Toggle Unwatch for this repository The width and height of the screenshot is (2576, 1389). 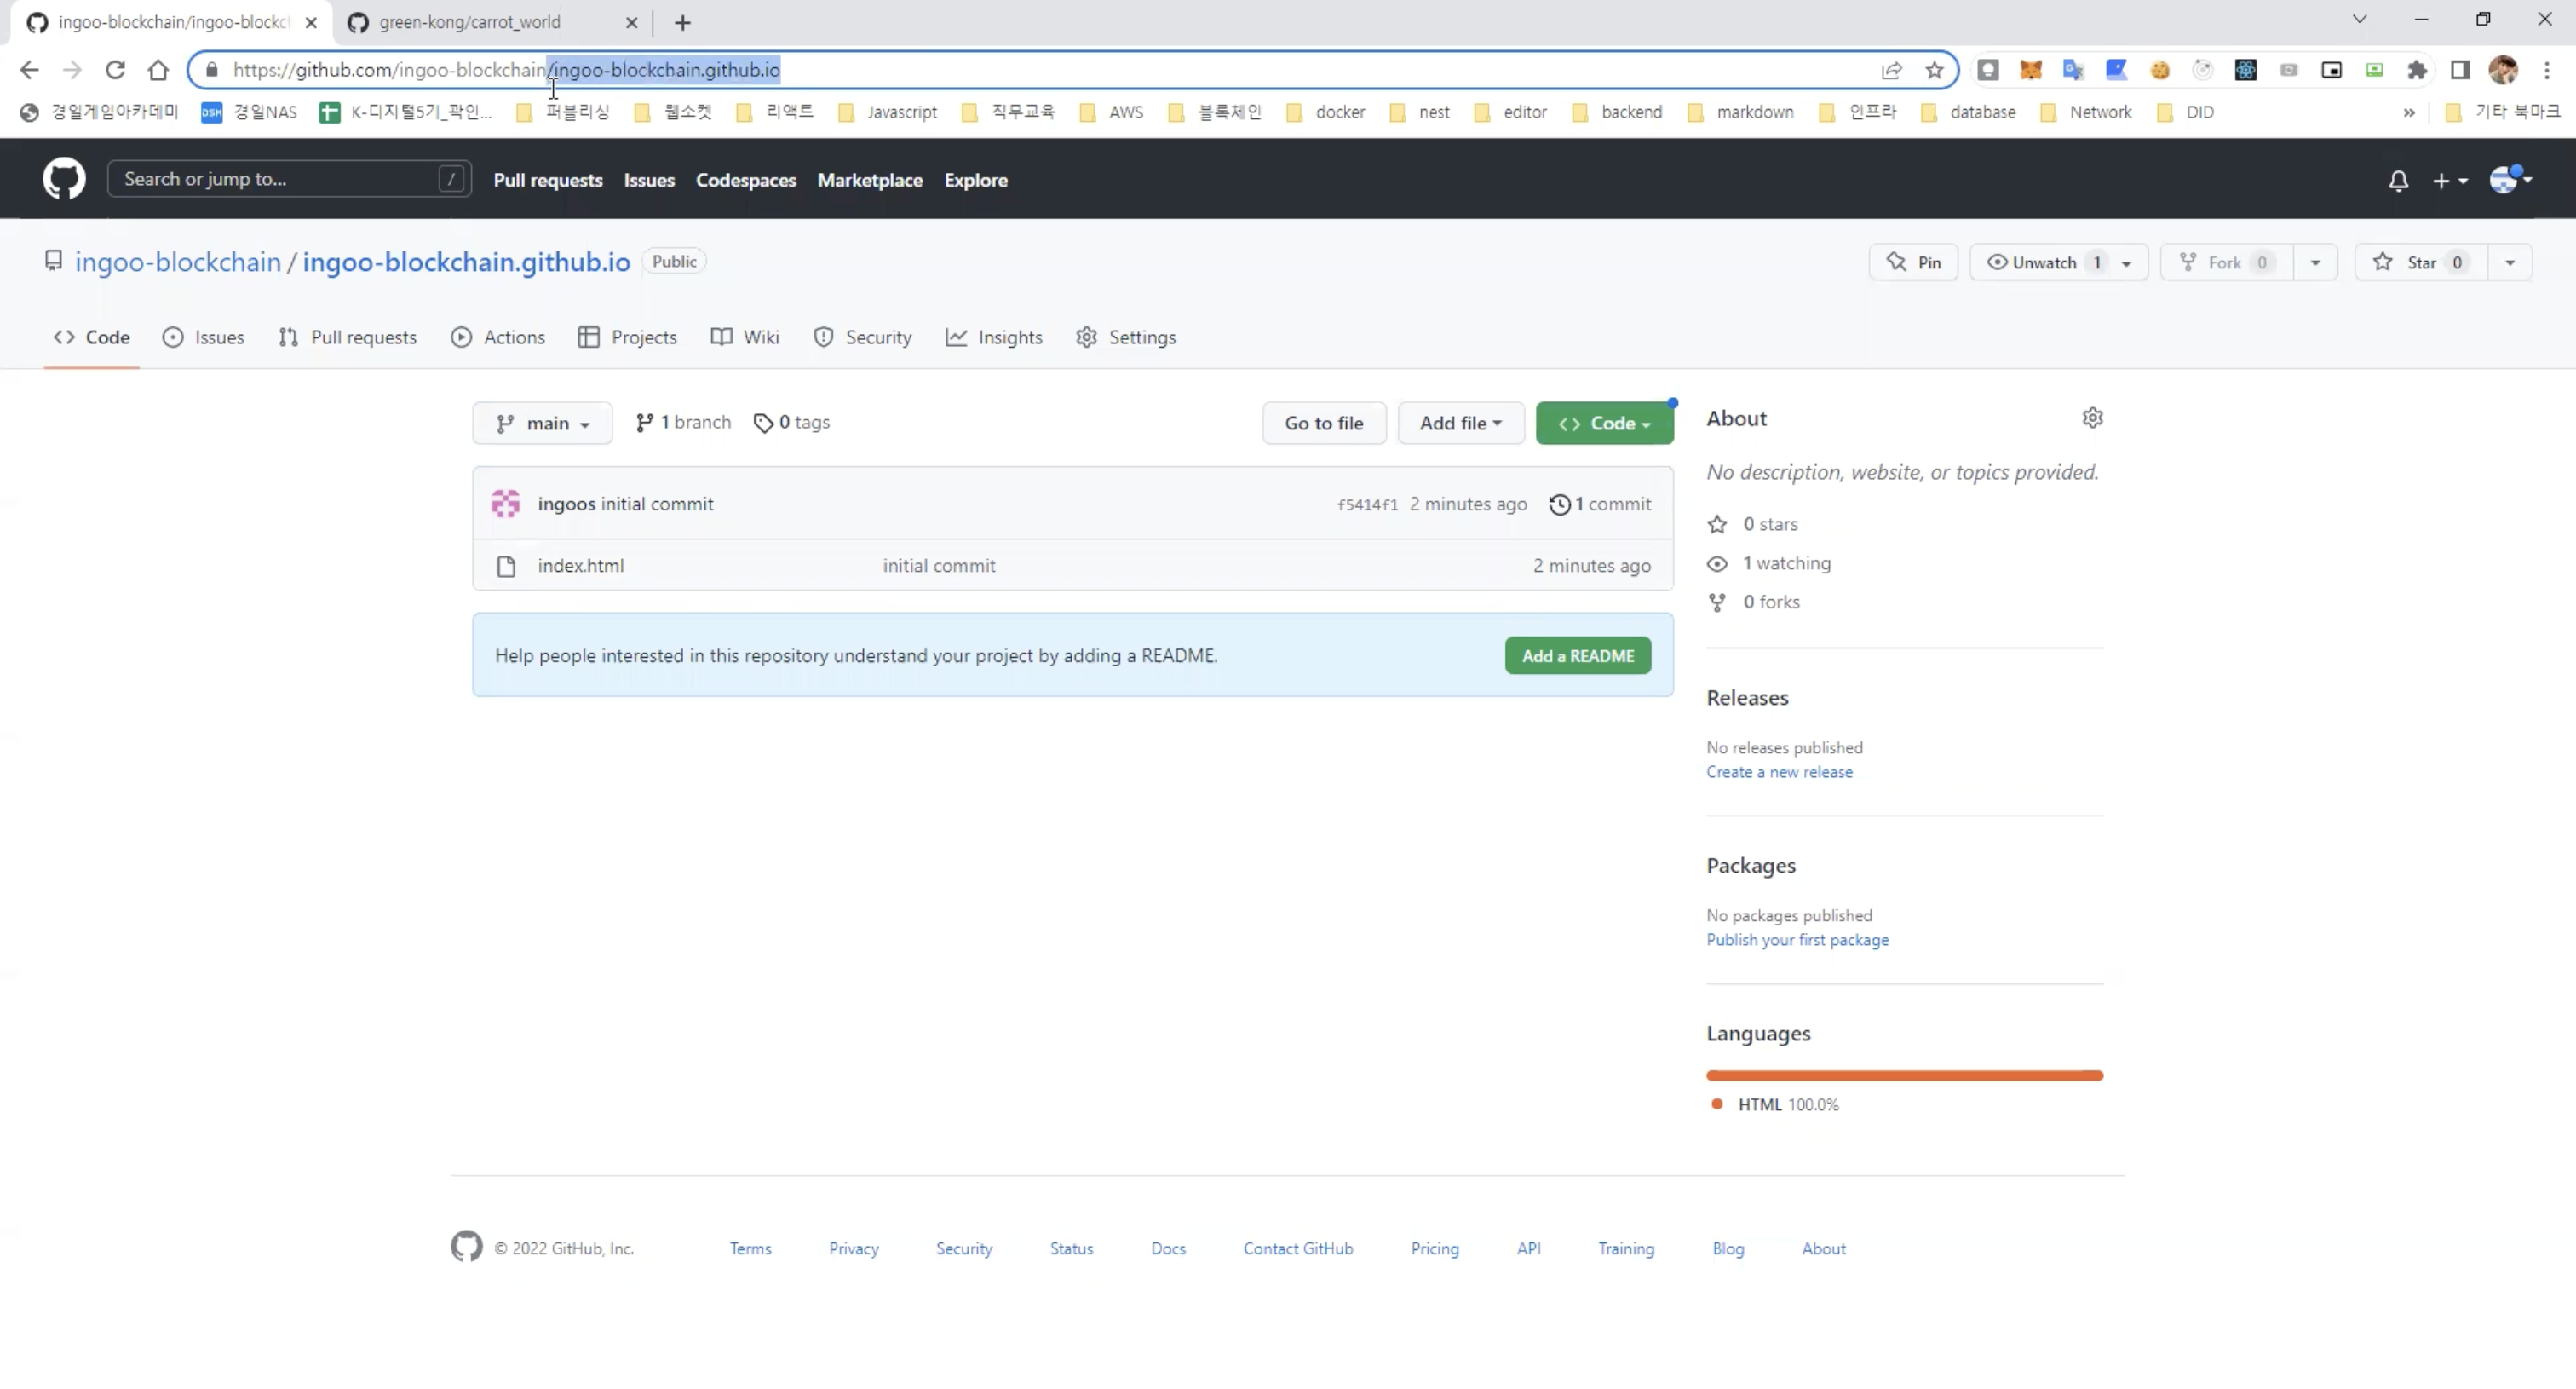point(2044,263)
